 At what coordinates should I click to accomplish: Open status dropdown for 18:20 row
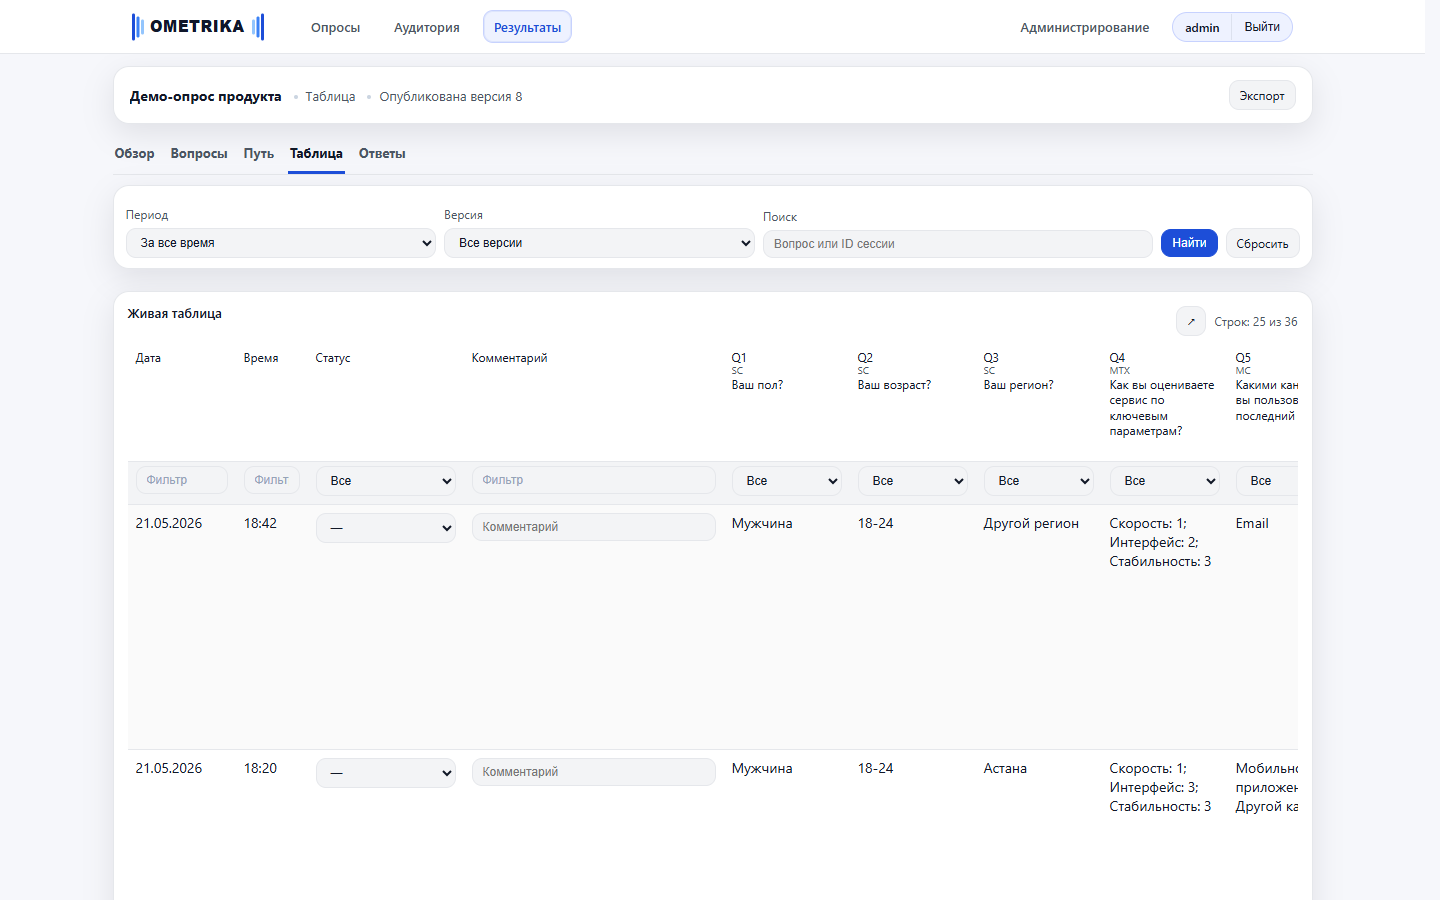[386, 773]
